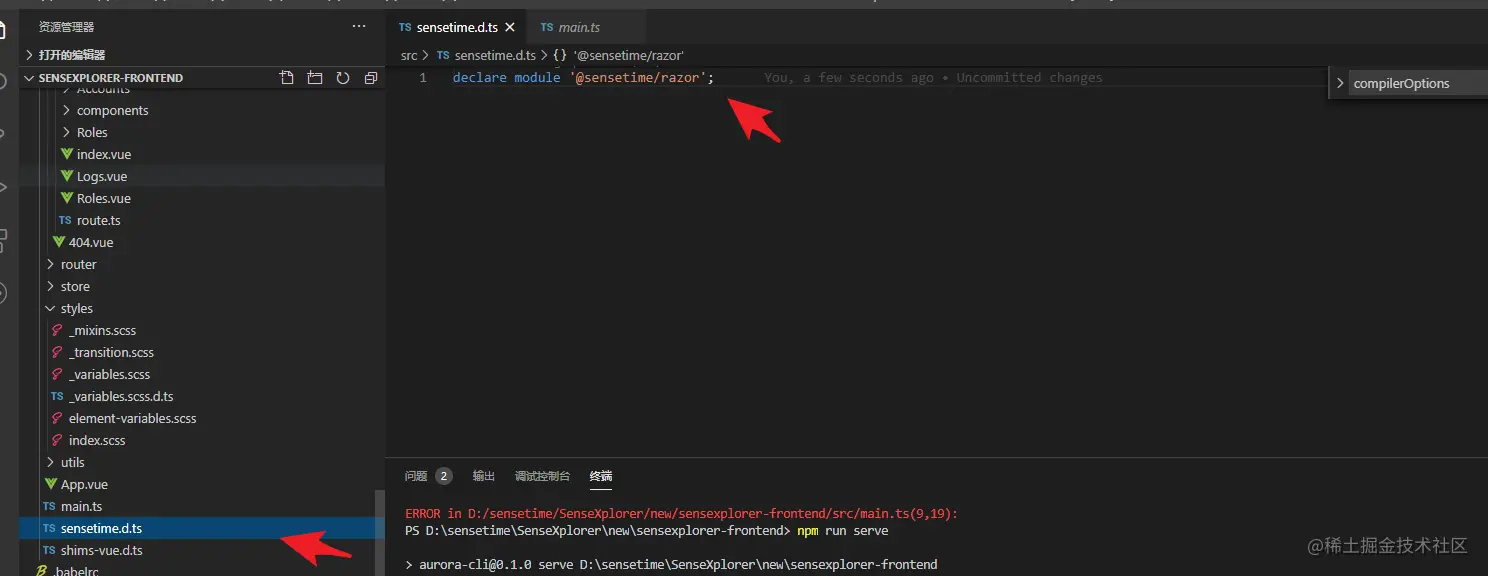Refresh the explorer file tree
The height and width of the screenshot is (576, 1488).
[343, 78]
